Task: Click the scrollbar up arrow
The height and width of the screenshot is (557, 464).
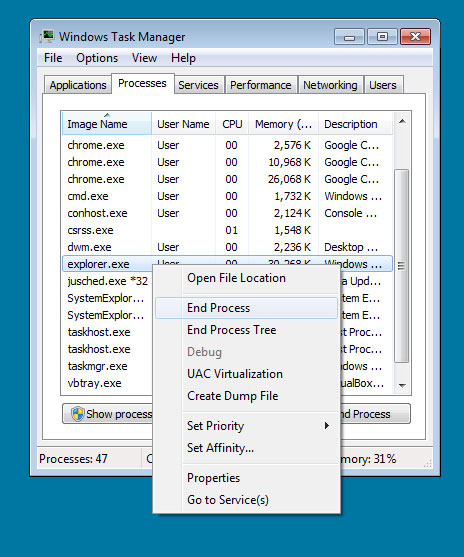Action: [x=402, y=121]
